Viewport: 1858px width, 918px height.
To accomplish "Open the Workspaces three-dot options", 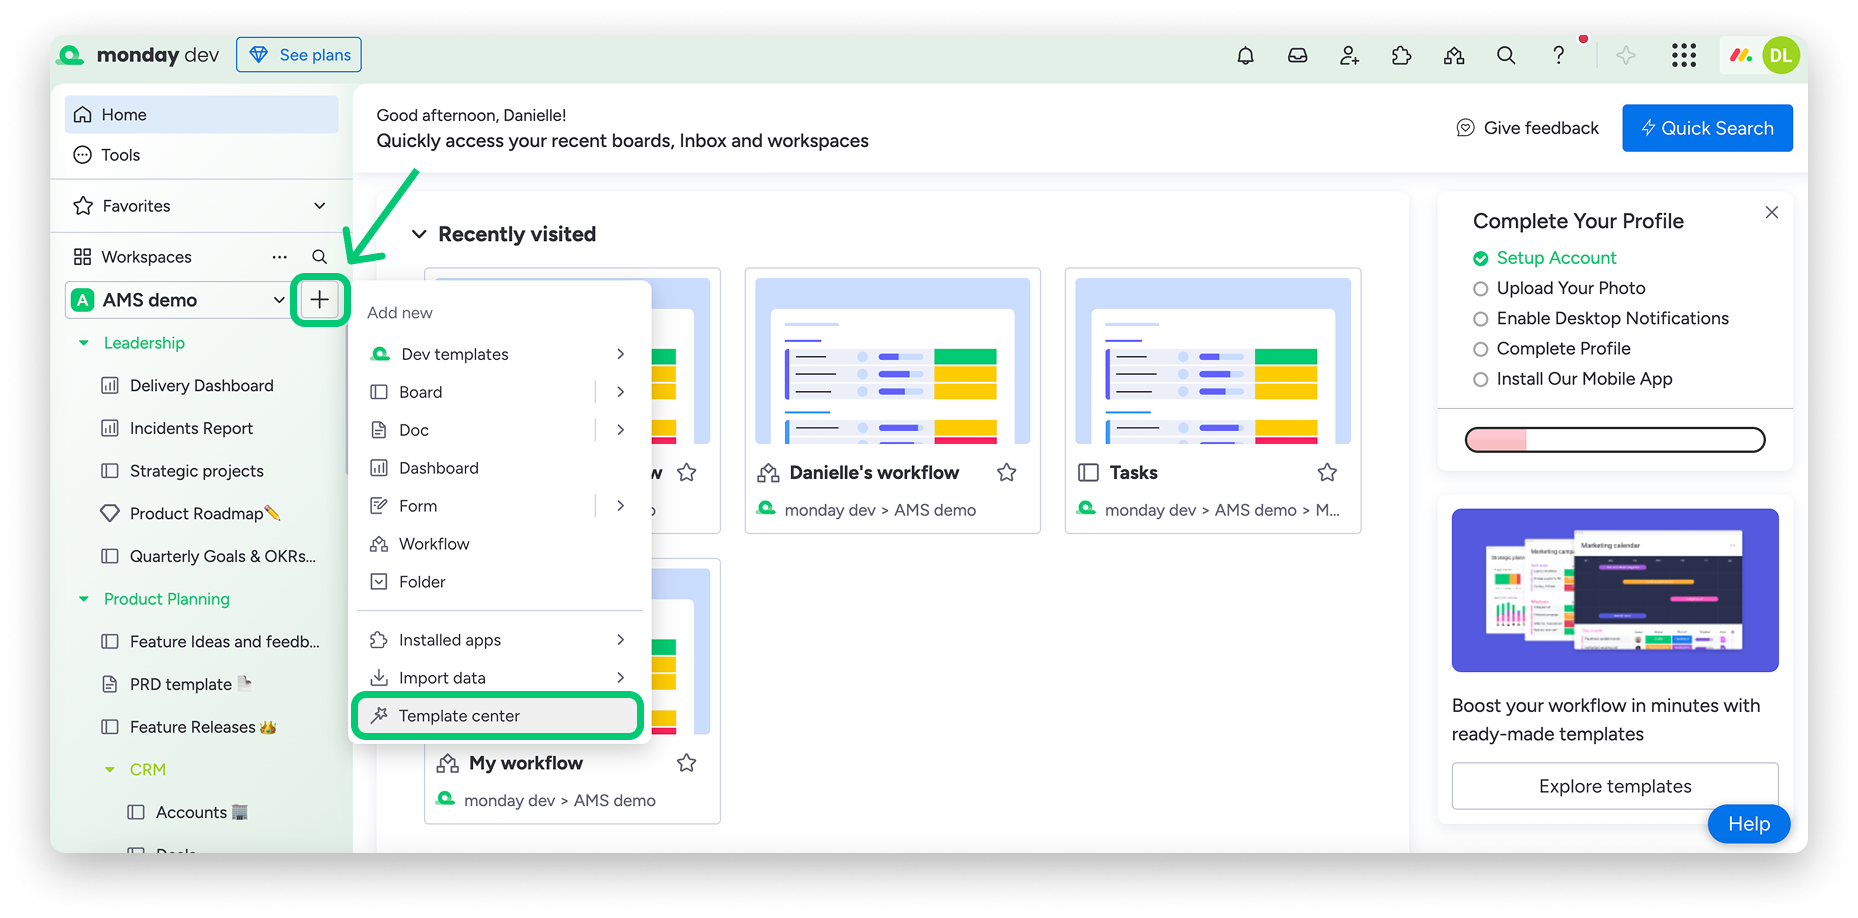I will click(279, 257).
